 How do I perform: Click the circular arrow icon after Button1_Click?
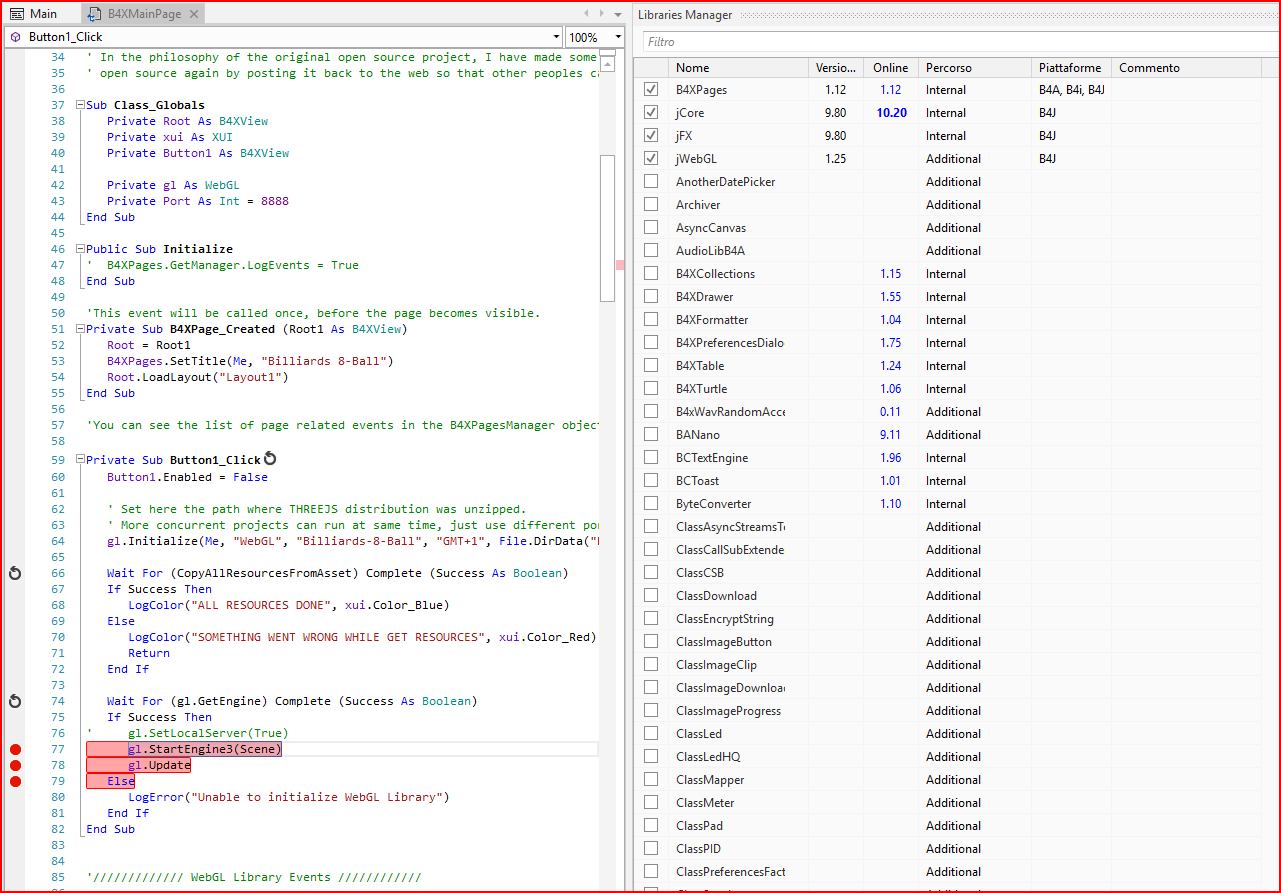pyautogui.click(x=269, y=460)
